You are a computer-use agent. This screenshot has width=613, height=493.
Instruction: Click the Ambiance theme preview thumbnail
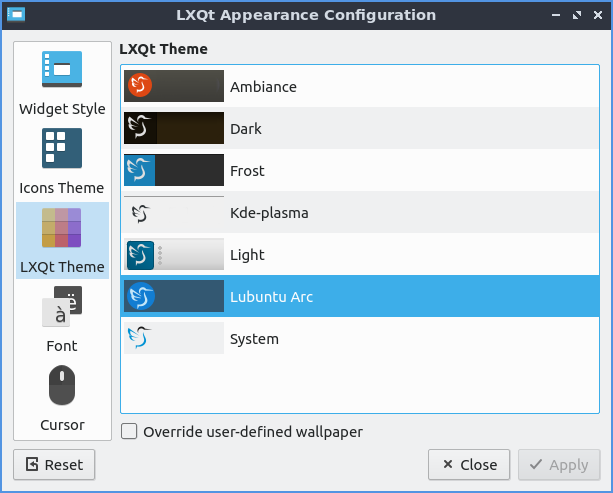pyautogui.click(x=174, y=87)
